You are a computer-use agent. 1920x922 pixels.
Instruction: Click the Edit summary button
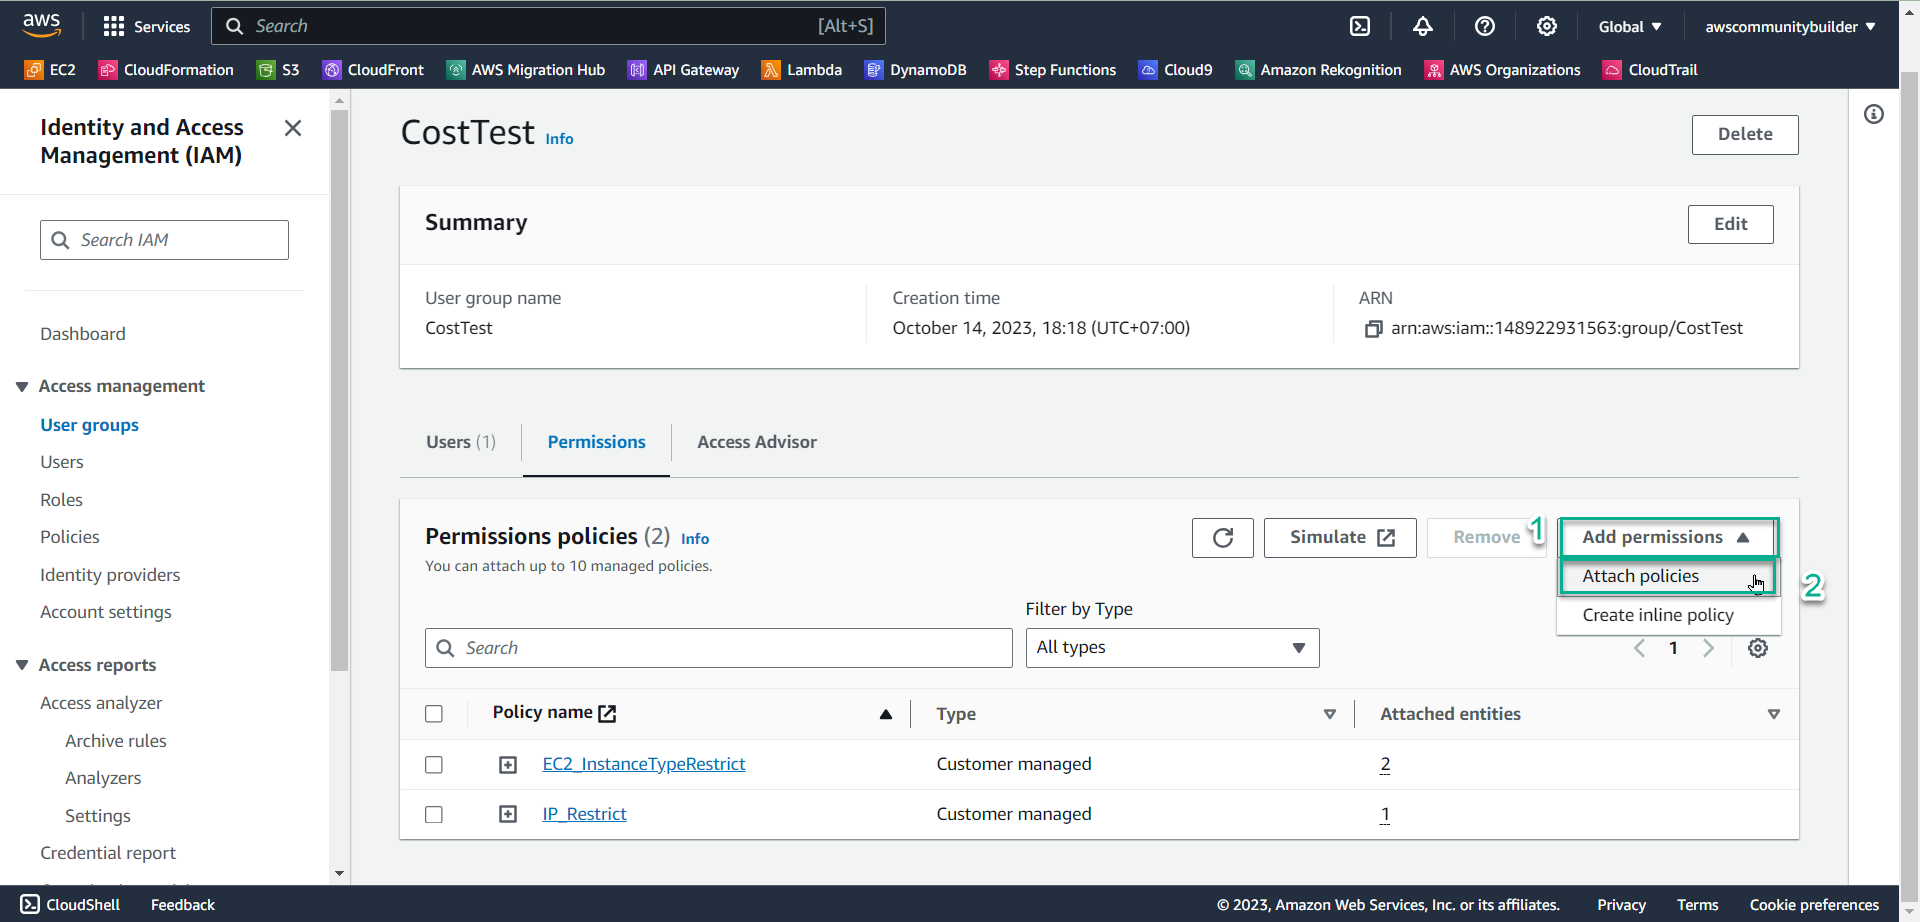[1731, 224]
